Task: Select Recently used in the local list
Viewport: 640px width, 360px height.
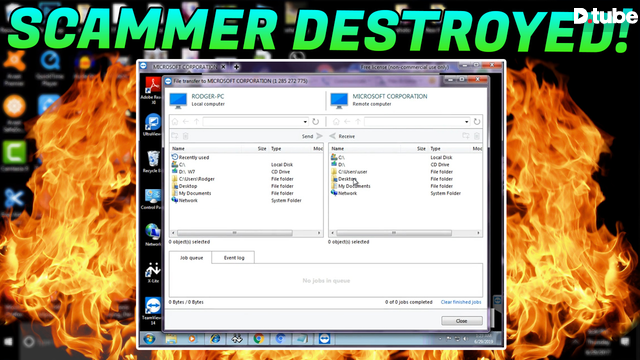Action: pos(247,157)
